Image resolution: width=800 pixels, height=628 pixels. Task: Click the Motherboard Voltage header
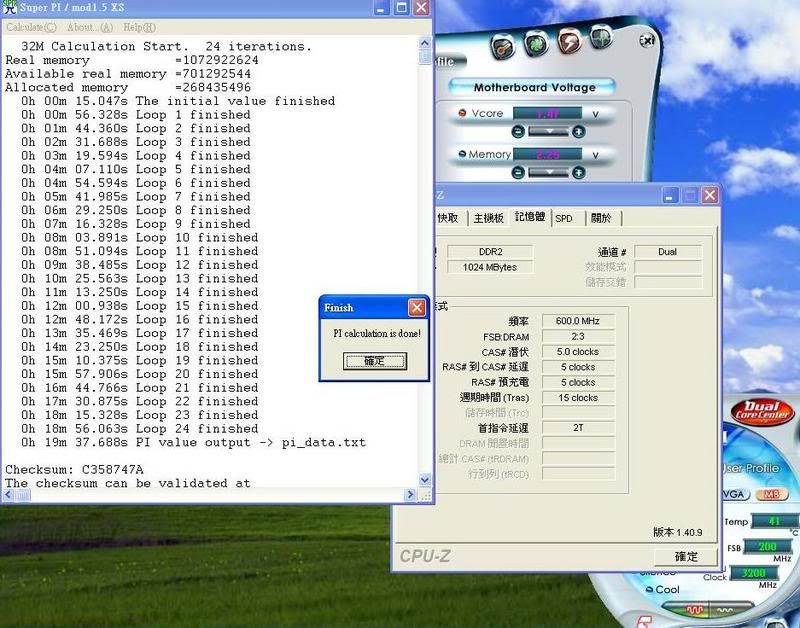[534, 87]
